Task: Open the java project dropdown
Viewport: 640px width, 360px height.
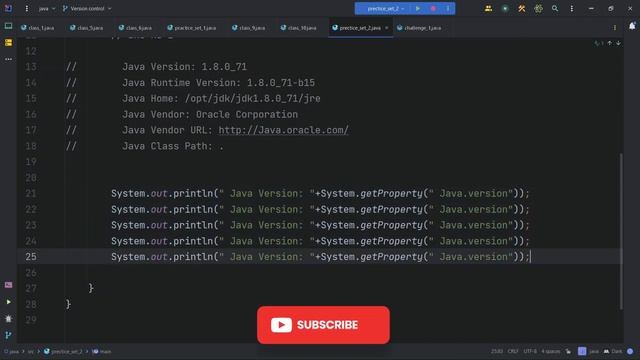Action: tap(47, 8)
